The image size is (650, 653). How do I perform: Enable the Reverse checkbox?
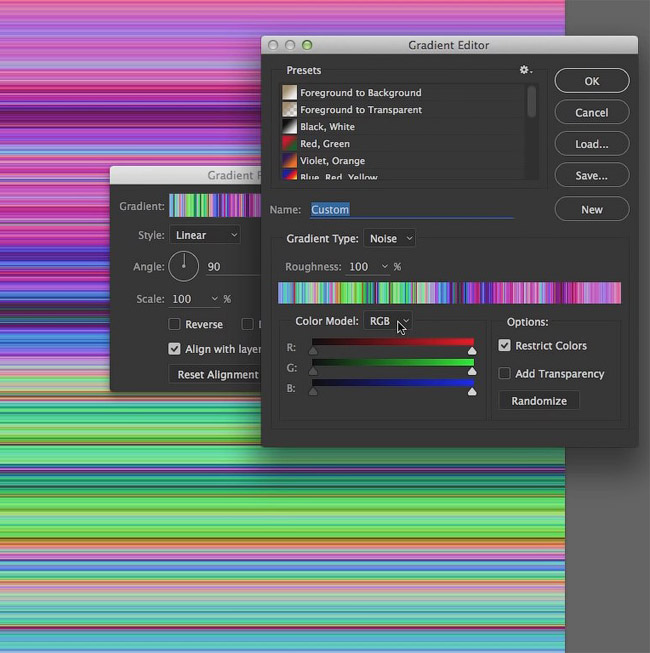[x=174, y=324]
